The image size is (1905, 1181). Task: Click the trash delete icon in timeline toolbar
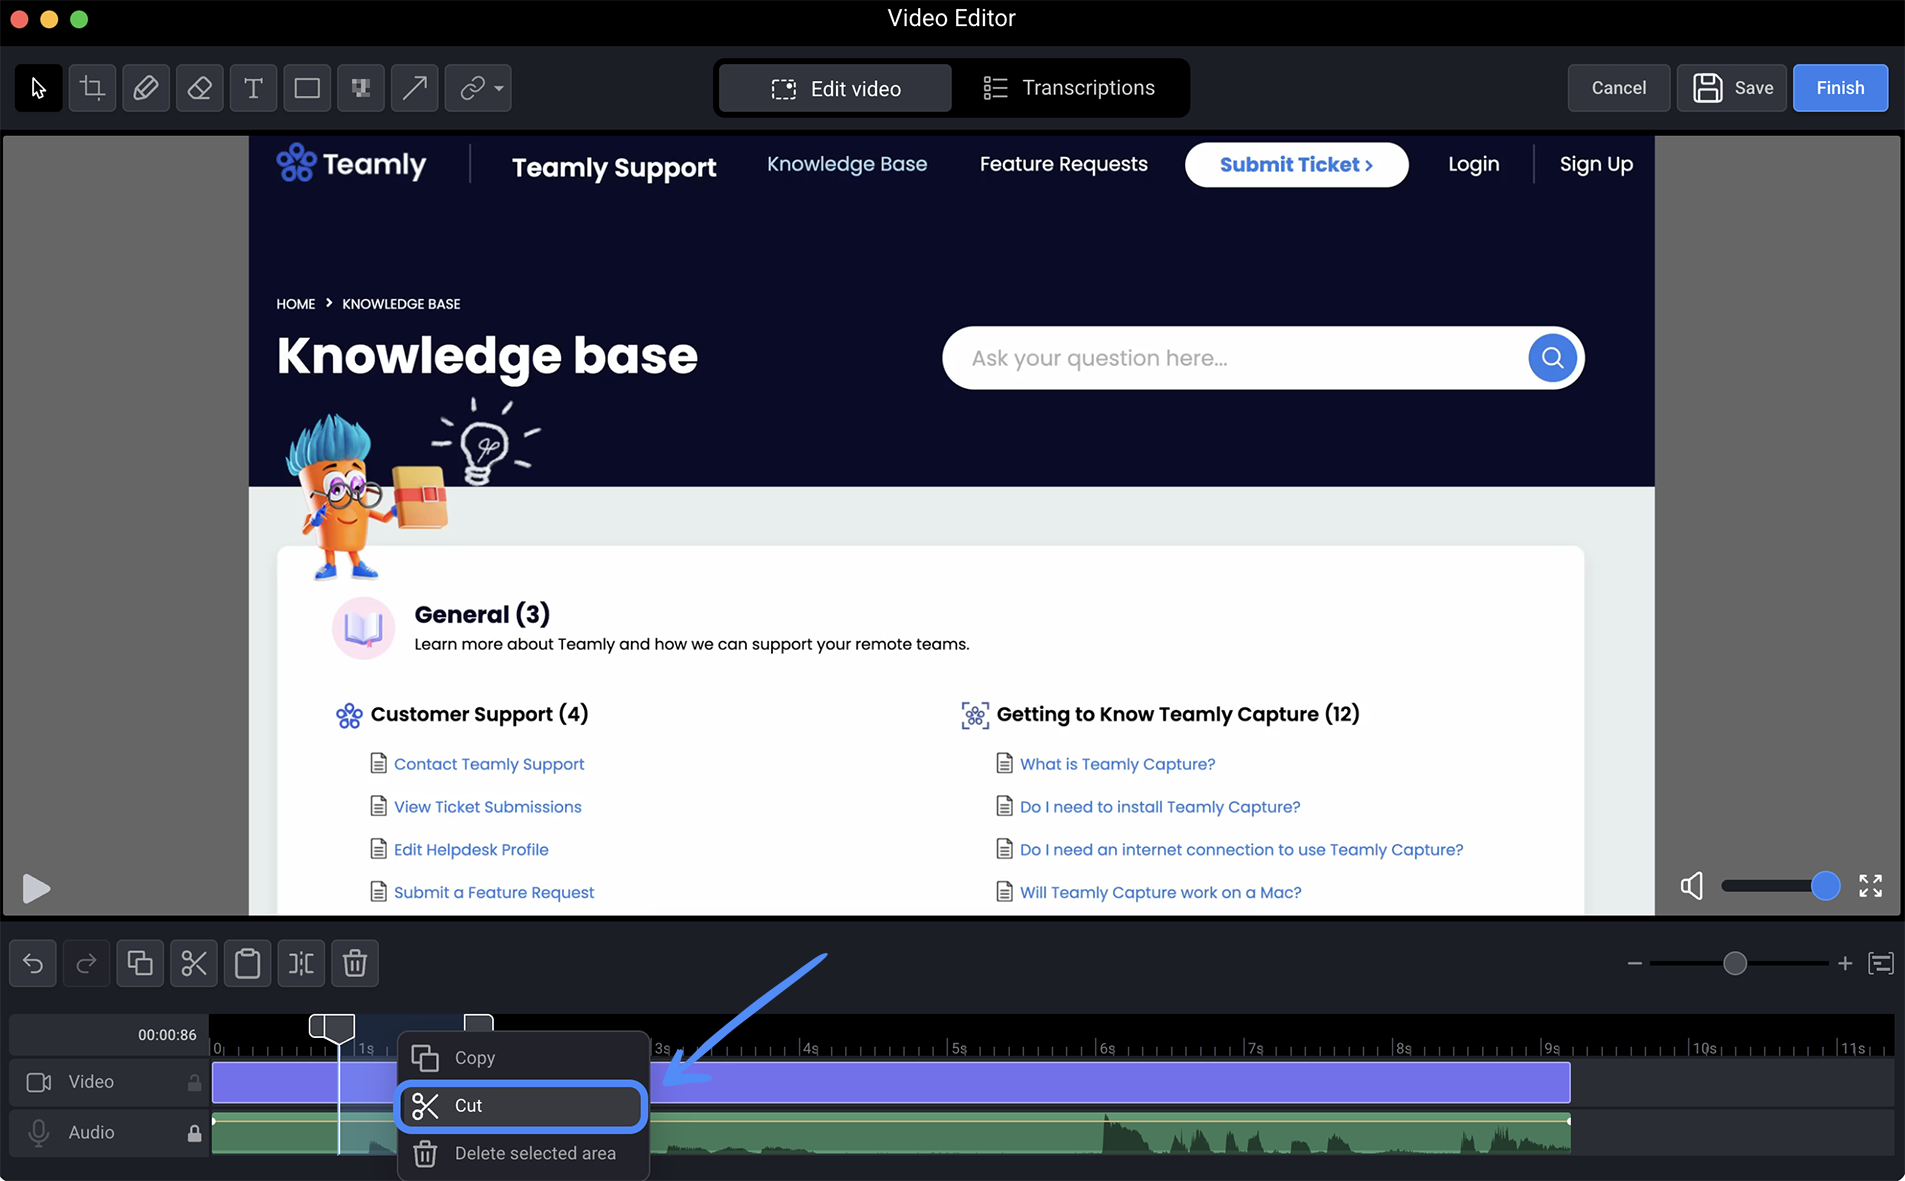click(x=355, y=964)
